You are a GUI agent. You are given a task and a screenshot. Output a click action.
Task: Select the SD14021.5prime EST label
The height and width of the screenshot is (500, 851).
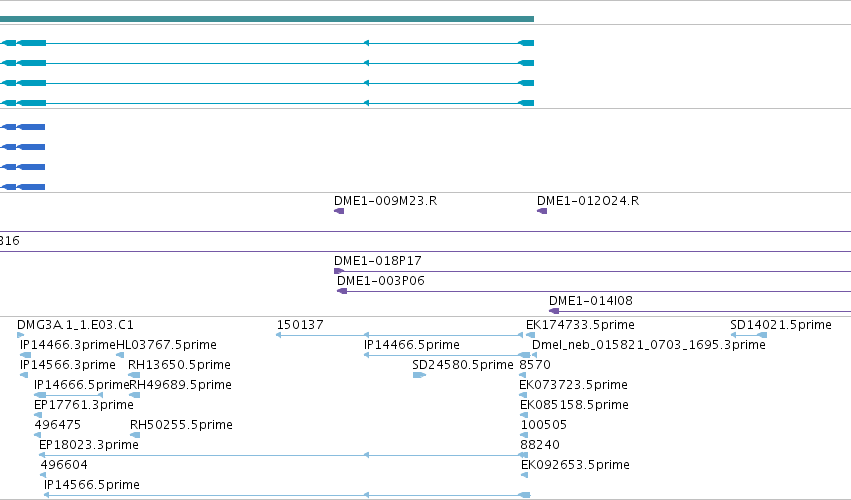780,325
